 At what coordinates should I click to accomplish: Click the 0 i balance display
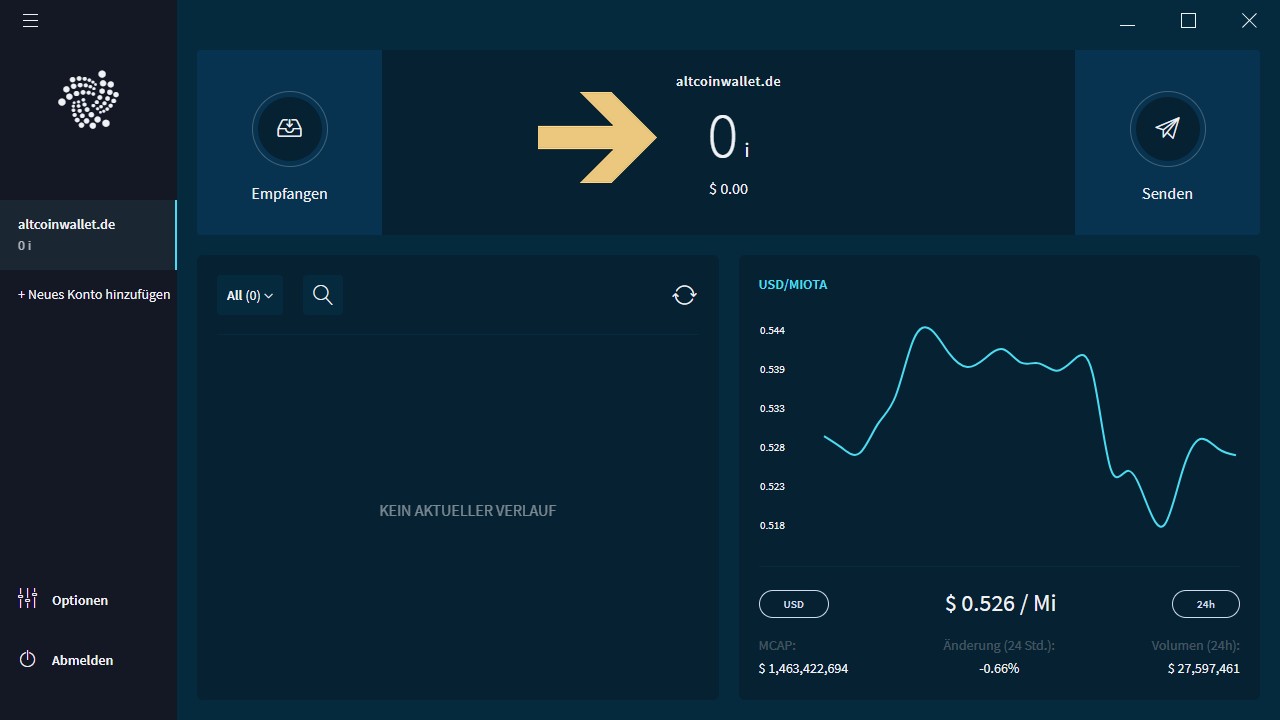728,138
